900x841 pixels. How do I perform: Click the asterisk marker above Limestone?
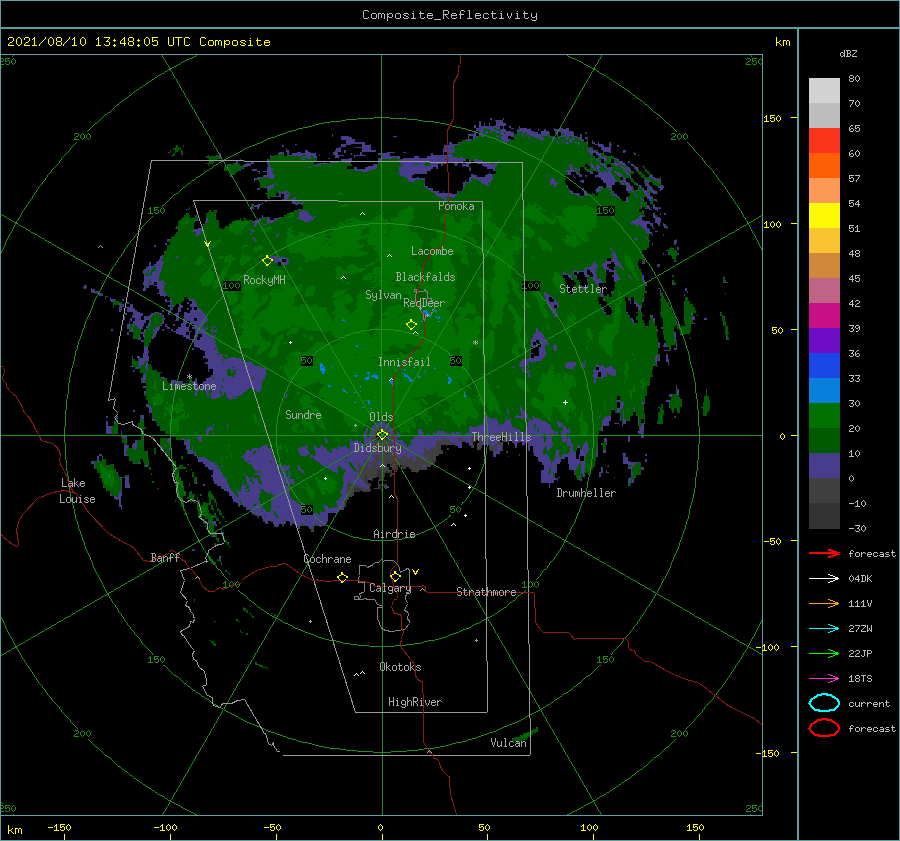pos(189,377)
